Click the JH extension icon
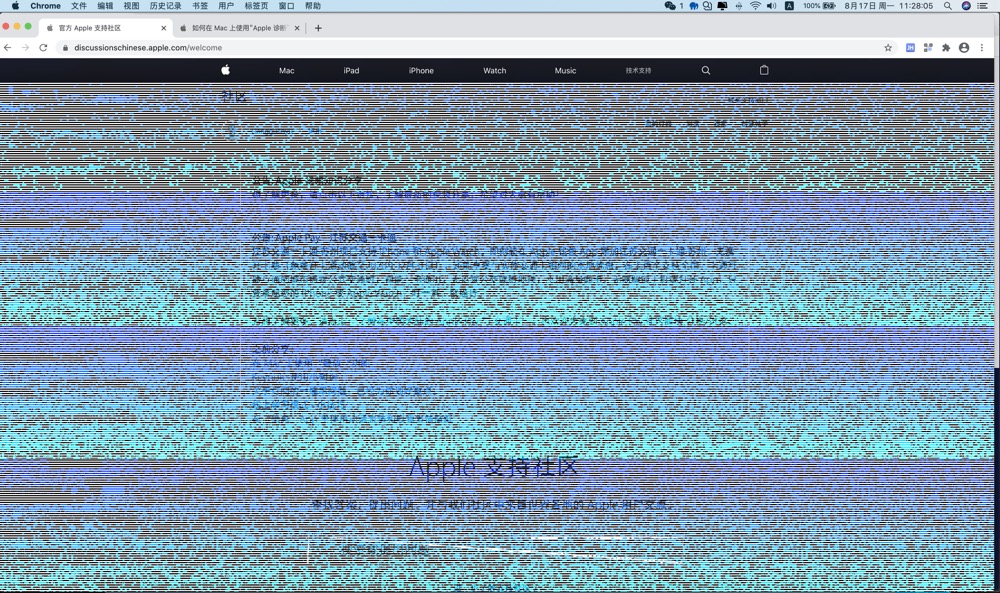The height and width of the screenshot is (593, 1000). [910, 47]
